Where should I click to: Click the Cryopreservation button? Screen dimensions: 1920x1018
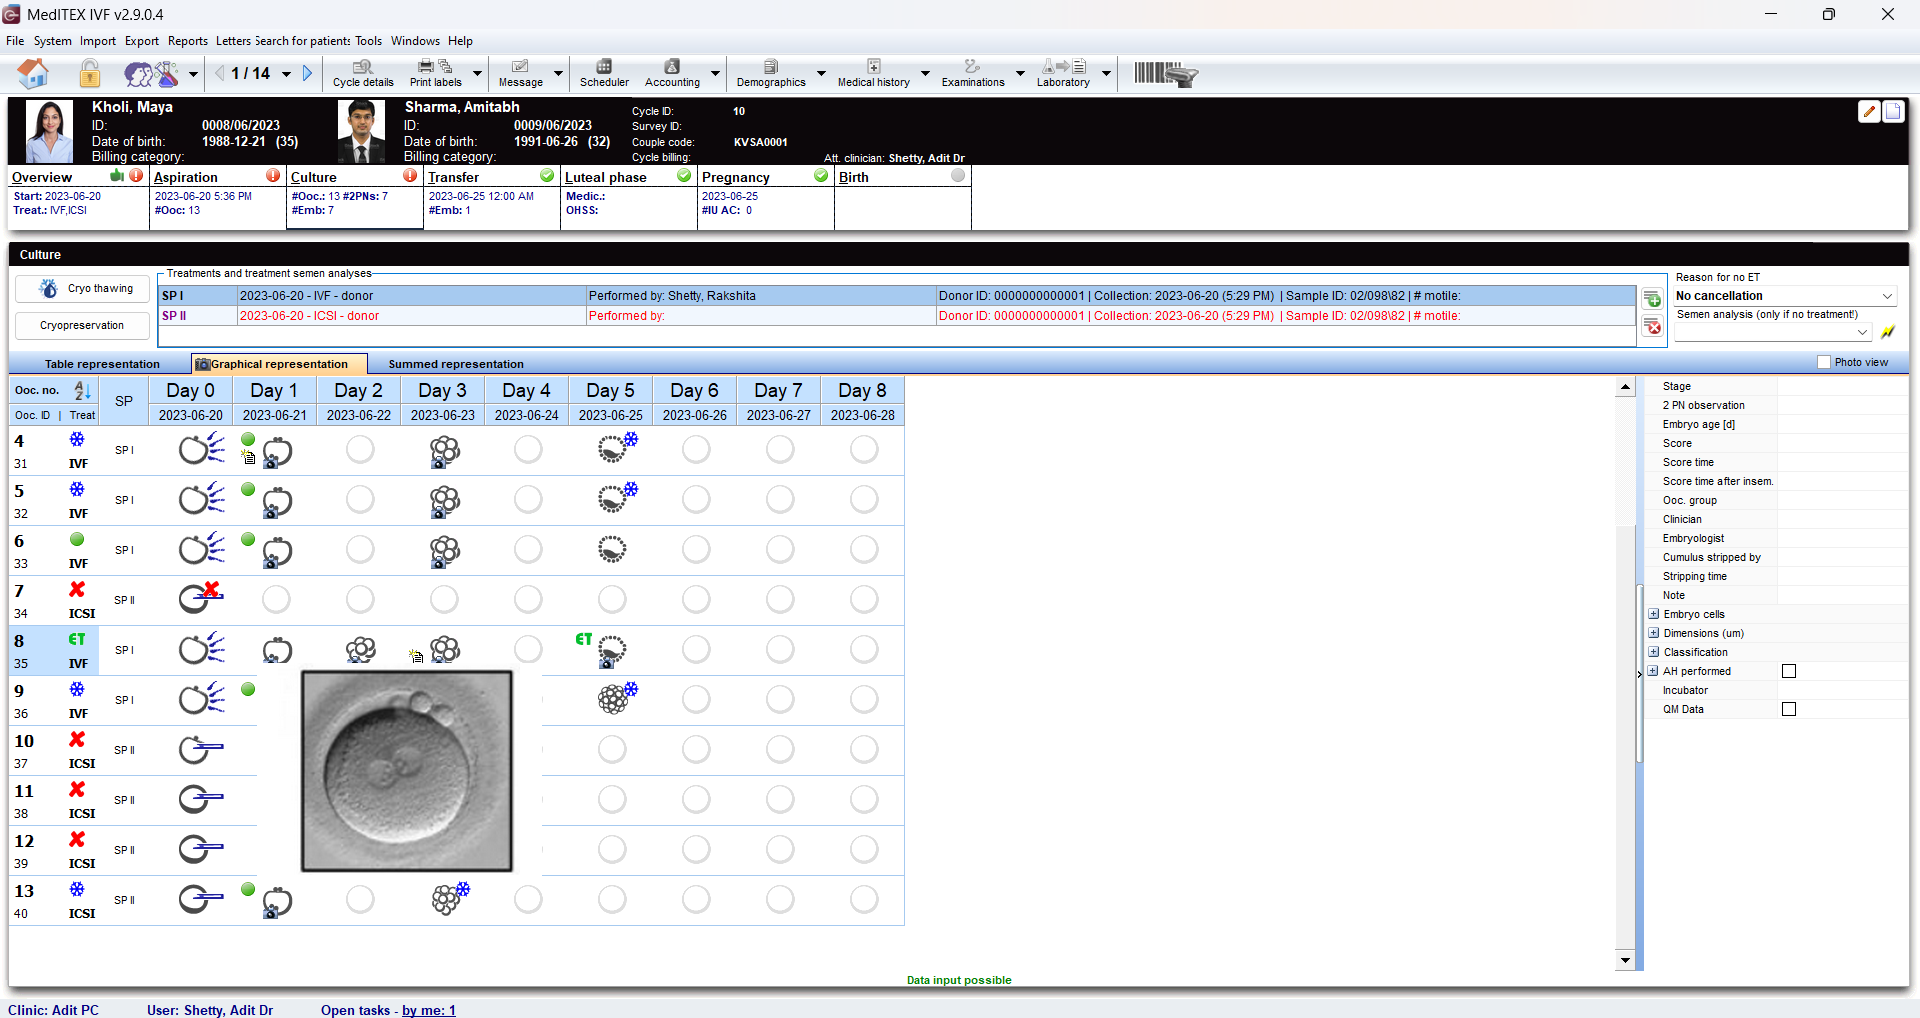click(x=82, y=326)
